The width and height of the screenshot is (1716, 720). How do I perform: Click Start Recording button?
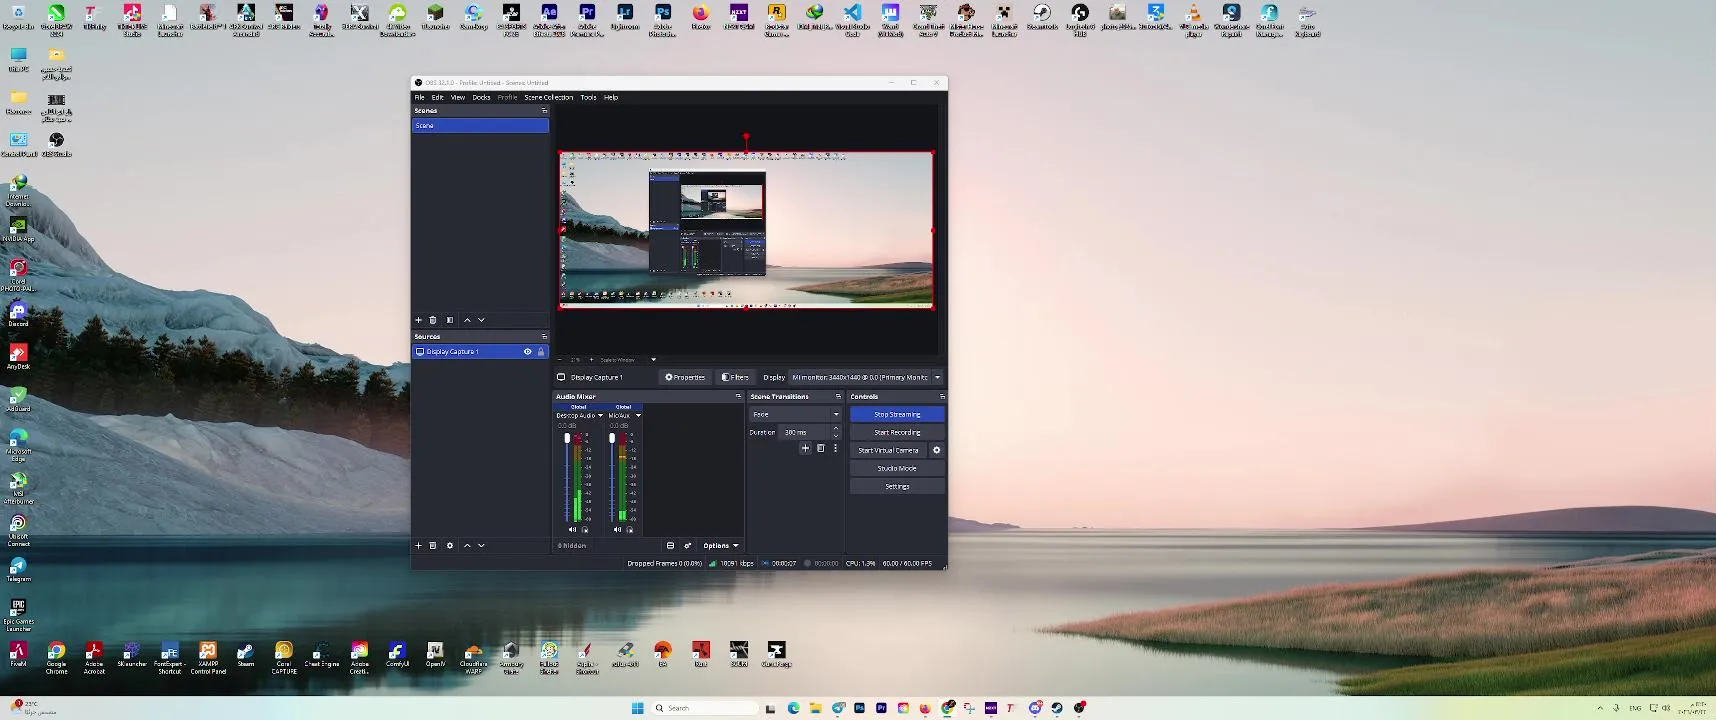tap(897, 432)
